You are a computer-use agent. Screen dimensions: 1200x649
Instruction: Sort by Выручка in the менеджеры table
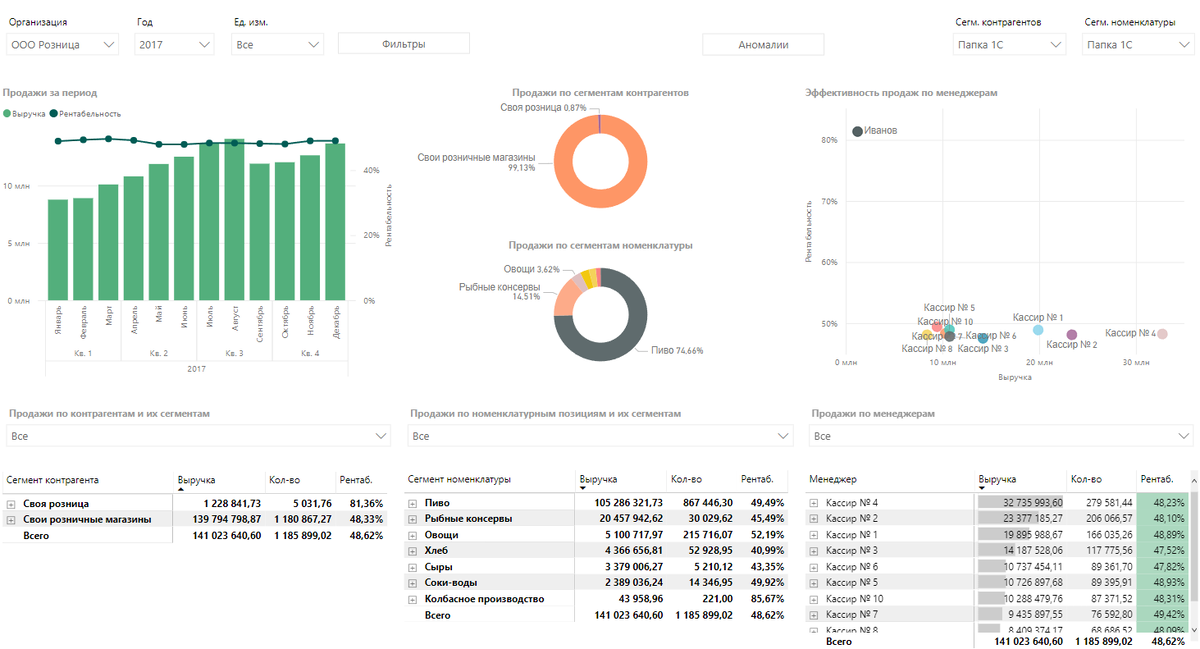pyautogui.click(x=998, y=480)
